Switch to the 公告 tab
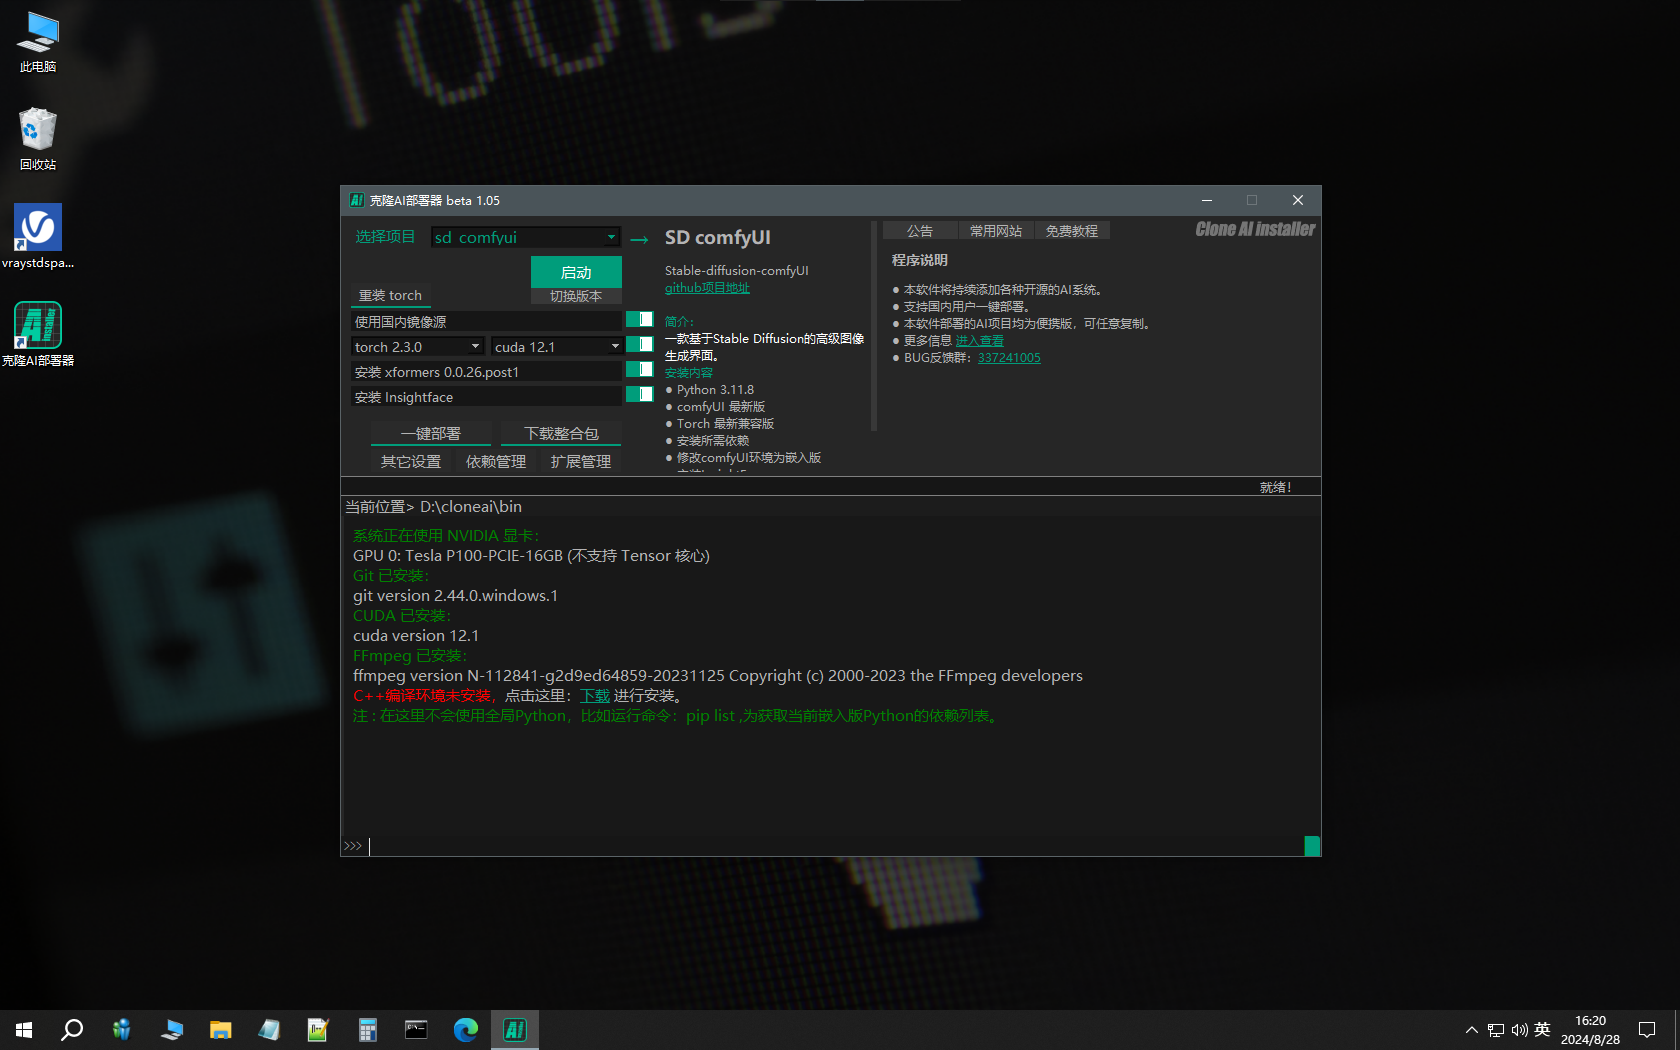 [x=919, y=231]
